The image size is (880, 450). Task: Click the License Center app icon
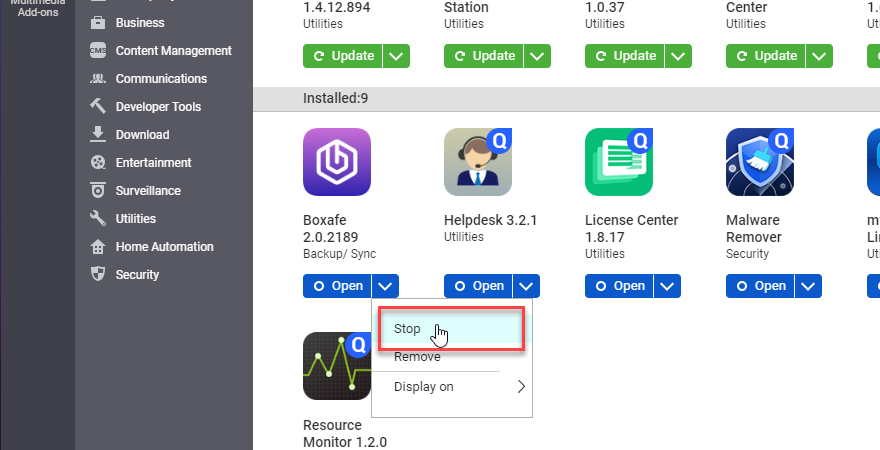619,162
